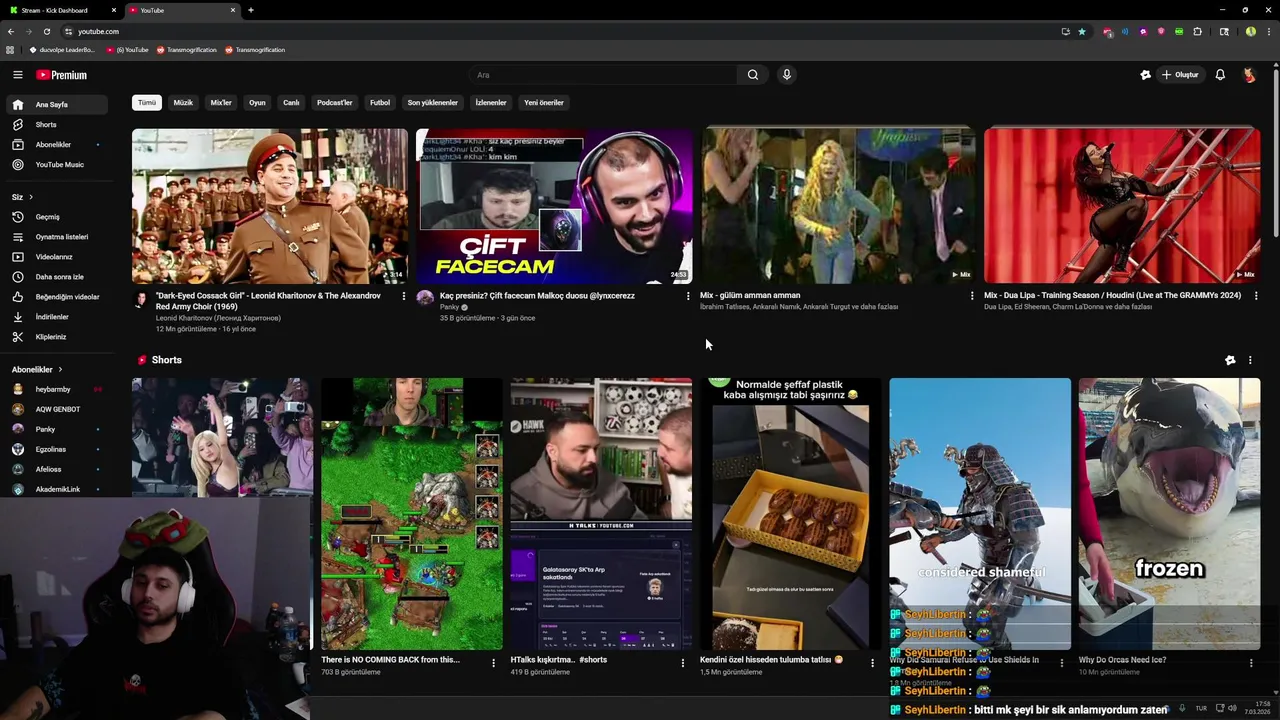Open the hamburger guide menu beside the YouTube logo
The width and height of the screenshot is (1280, 720).
tap(17, 75)
